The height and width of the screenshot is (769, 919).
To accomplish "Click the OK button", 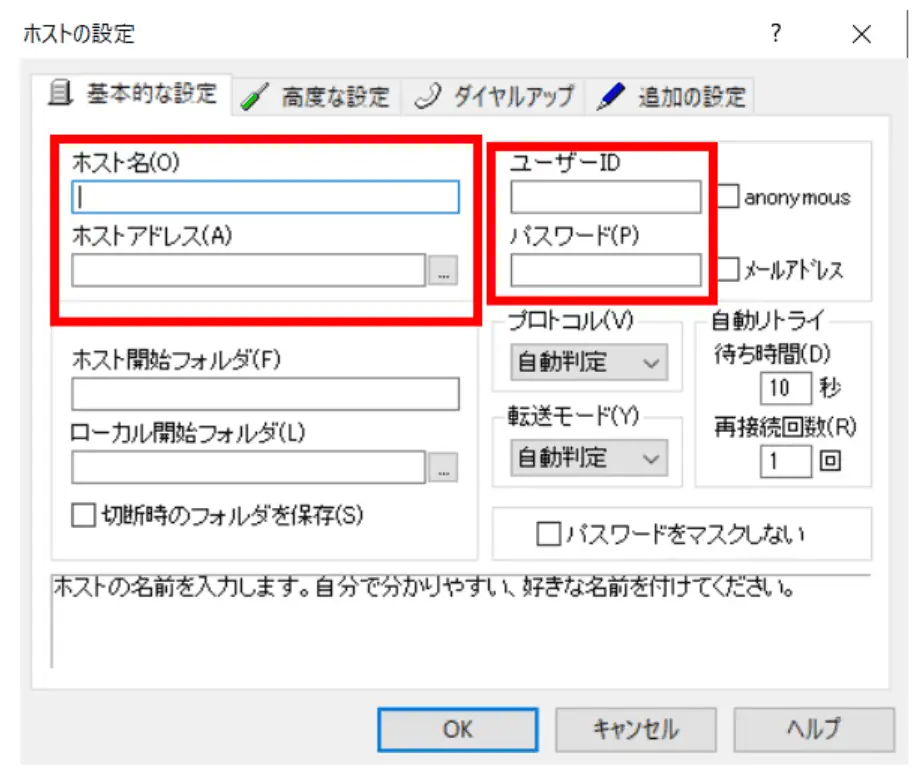I will pyautogui.click(x=458, y=730).
